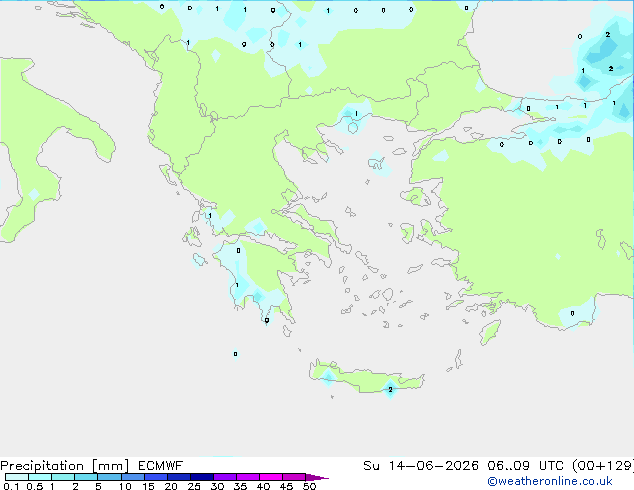Image resolution: width=634 pixels, height=490 pixels.
Task: Choose the 2–5 mm legend swatch
Action: pos(86,477)
